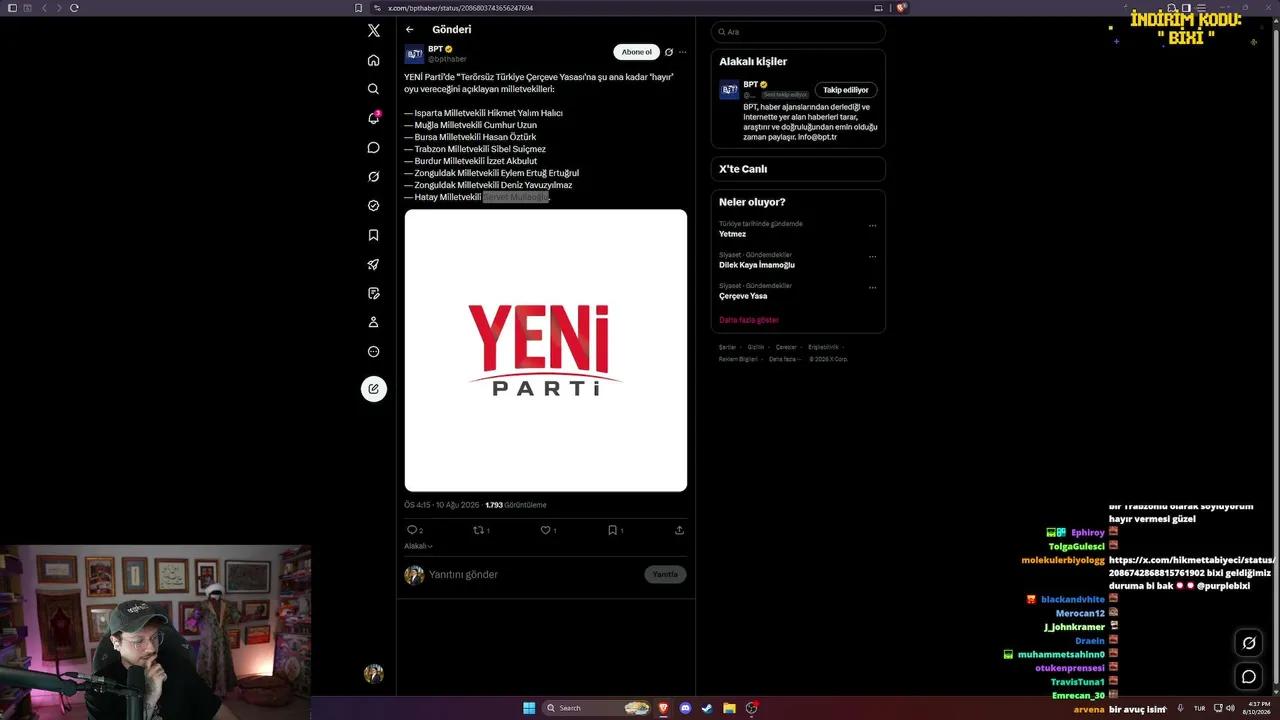1280x720 pixels.
Task: Click the Gizlilik footer link
Action: pyautogui.click(x=756, y=347)
